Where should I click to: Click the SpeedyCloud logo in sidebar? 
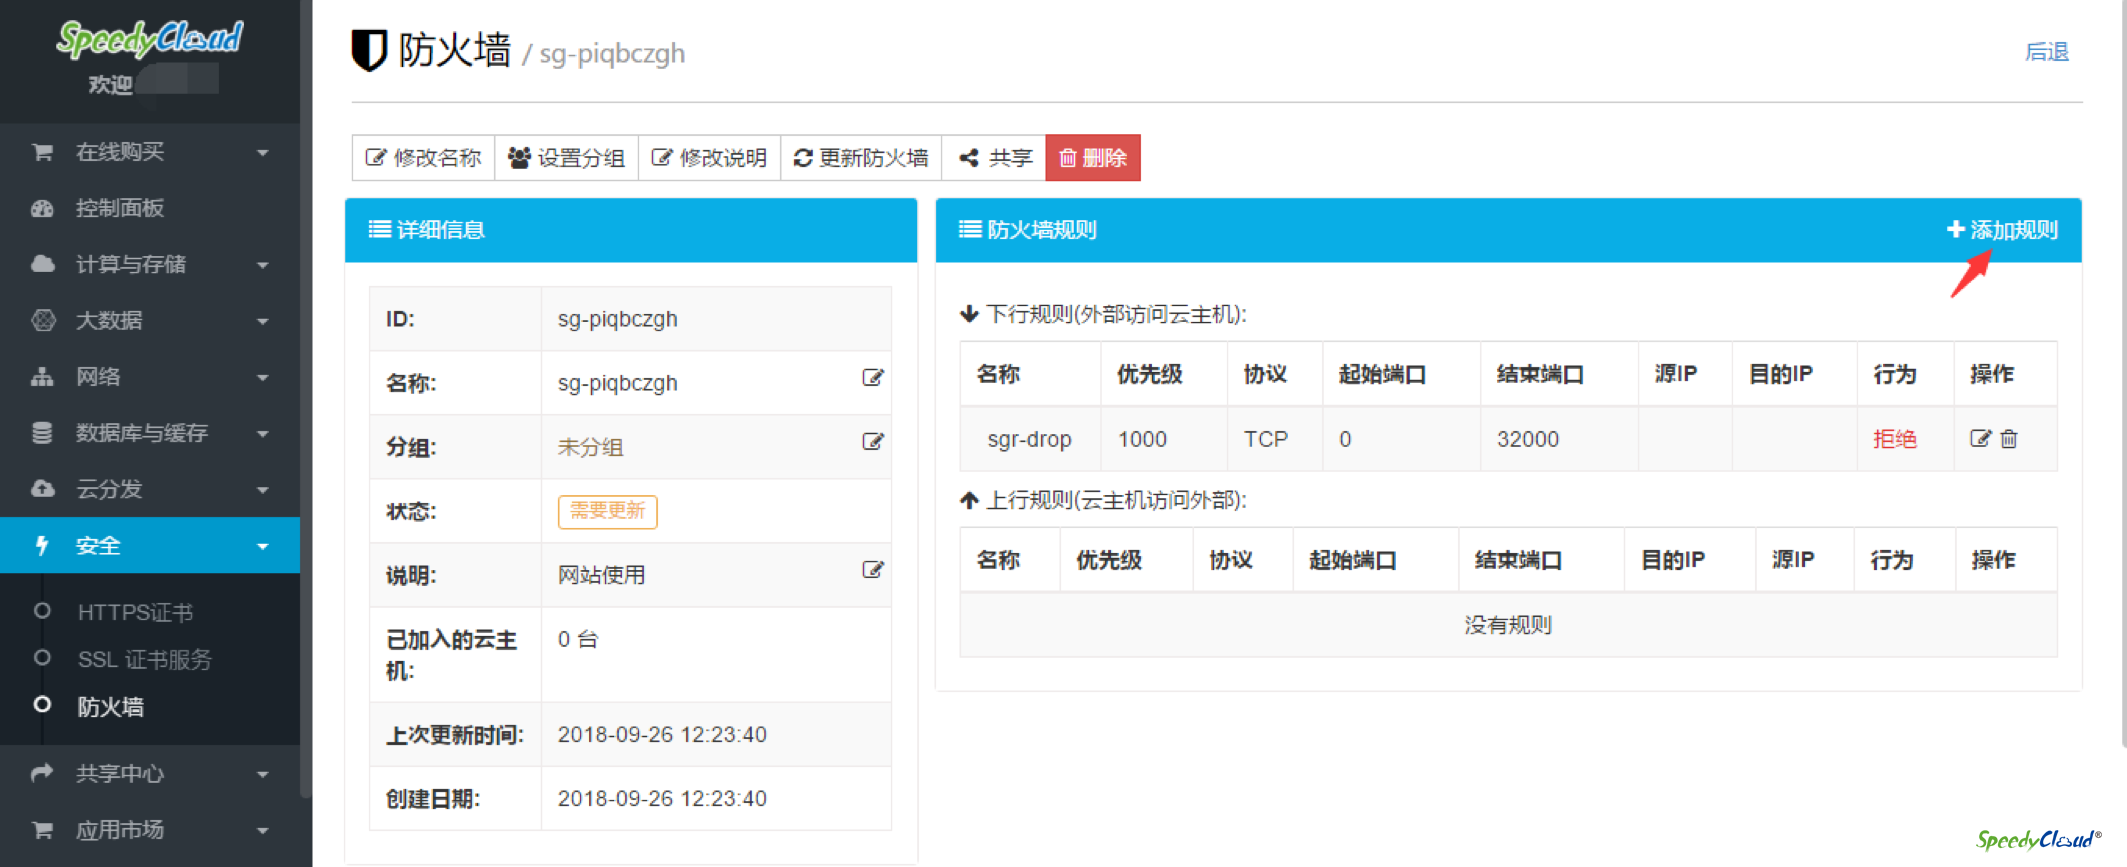[x=150, y=38]
